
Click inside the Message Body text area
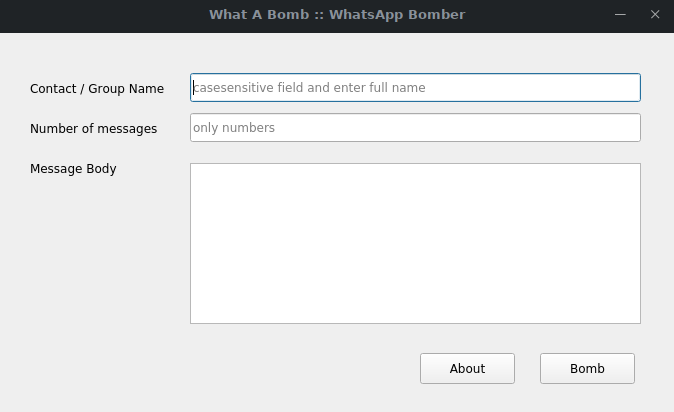pyautogui.click(x=415, y=243)
